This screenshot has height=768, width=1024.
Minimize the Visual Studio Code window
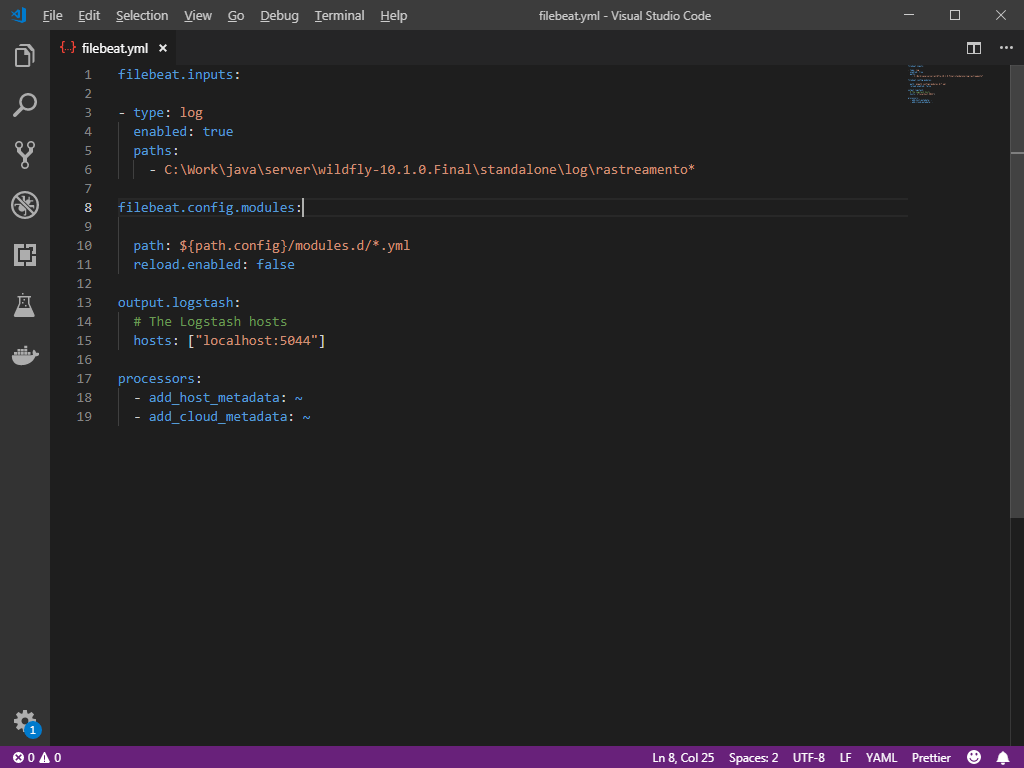pyautogui.click(x=909, y=15)
